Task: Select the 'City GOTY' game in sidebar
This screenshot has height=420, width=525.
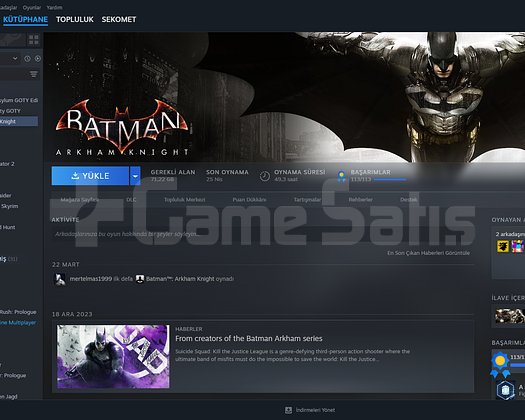Action: pos(10,111)
